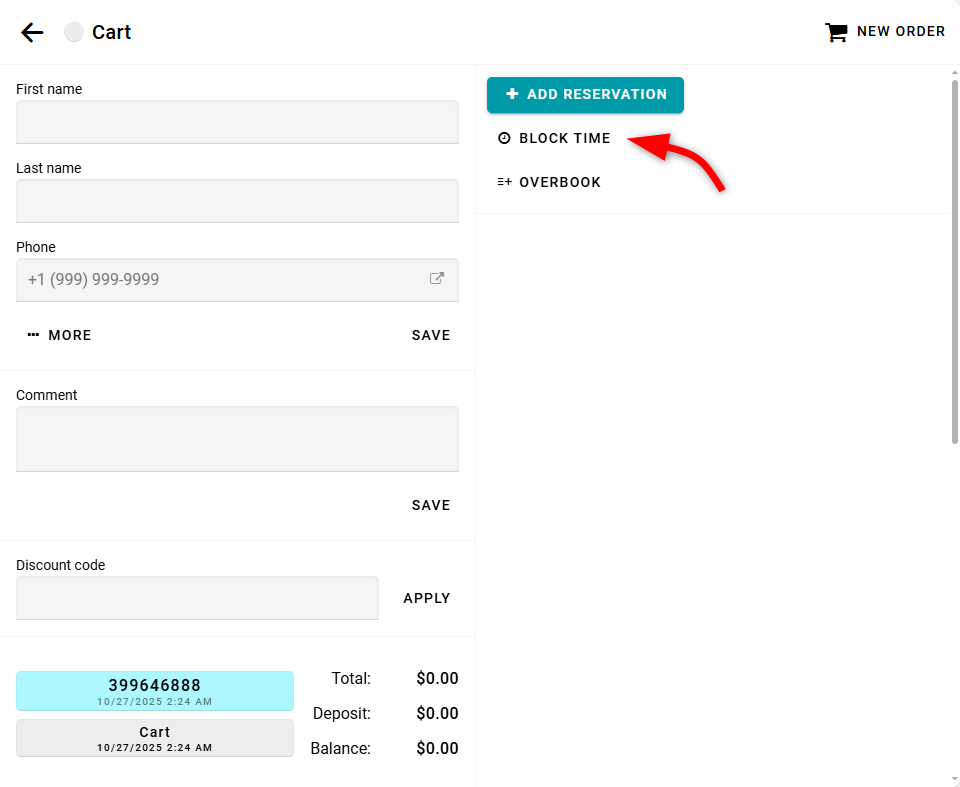Focus the Last name field
Image resolution: width=960 pixels, height=787 pixels.
coord(237,201)
